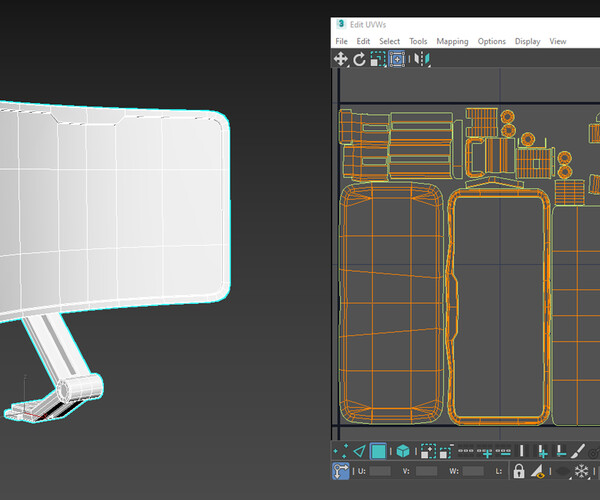Enable the Paint Select brush tool
This screenshot has height=500, width=600.
[578, 451]
